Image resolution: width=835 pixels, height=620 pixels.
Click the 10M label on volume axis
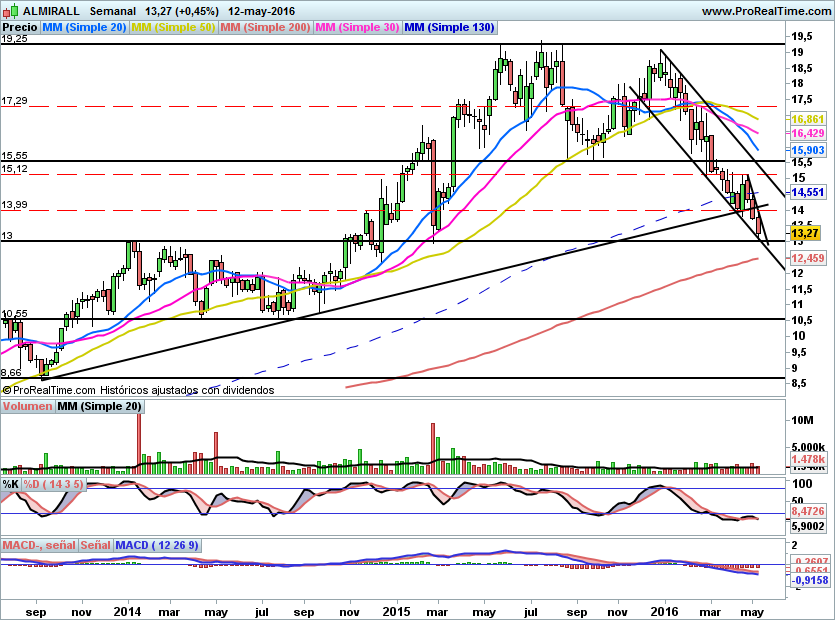point(802,420)
